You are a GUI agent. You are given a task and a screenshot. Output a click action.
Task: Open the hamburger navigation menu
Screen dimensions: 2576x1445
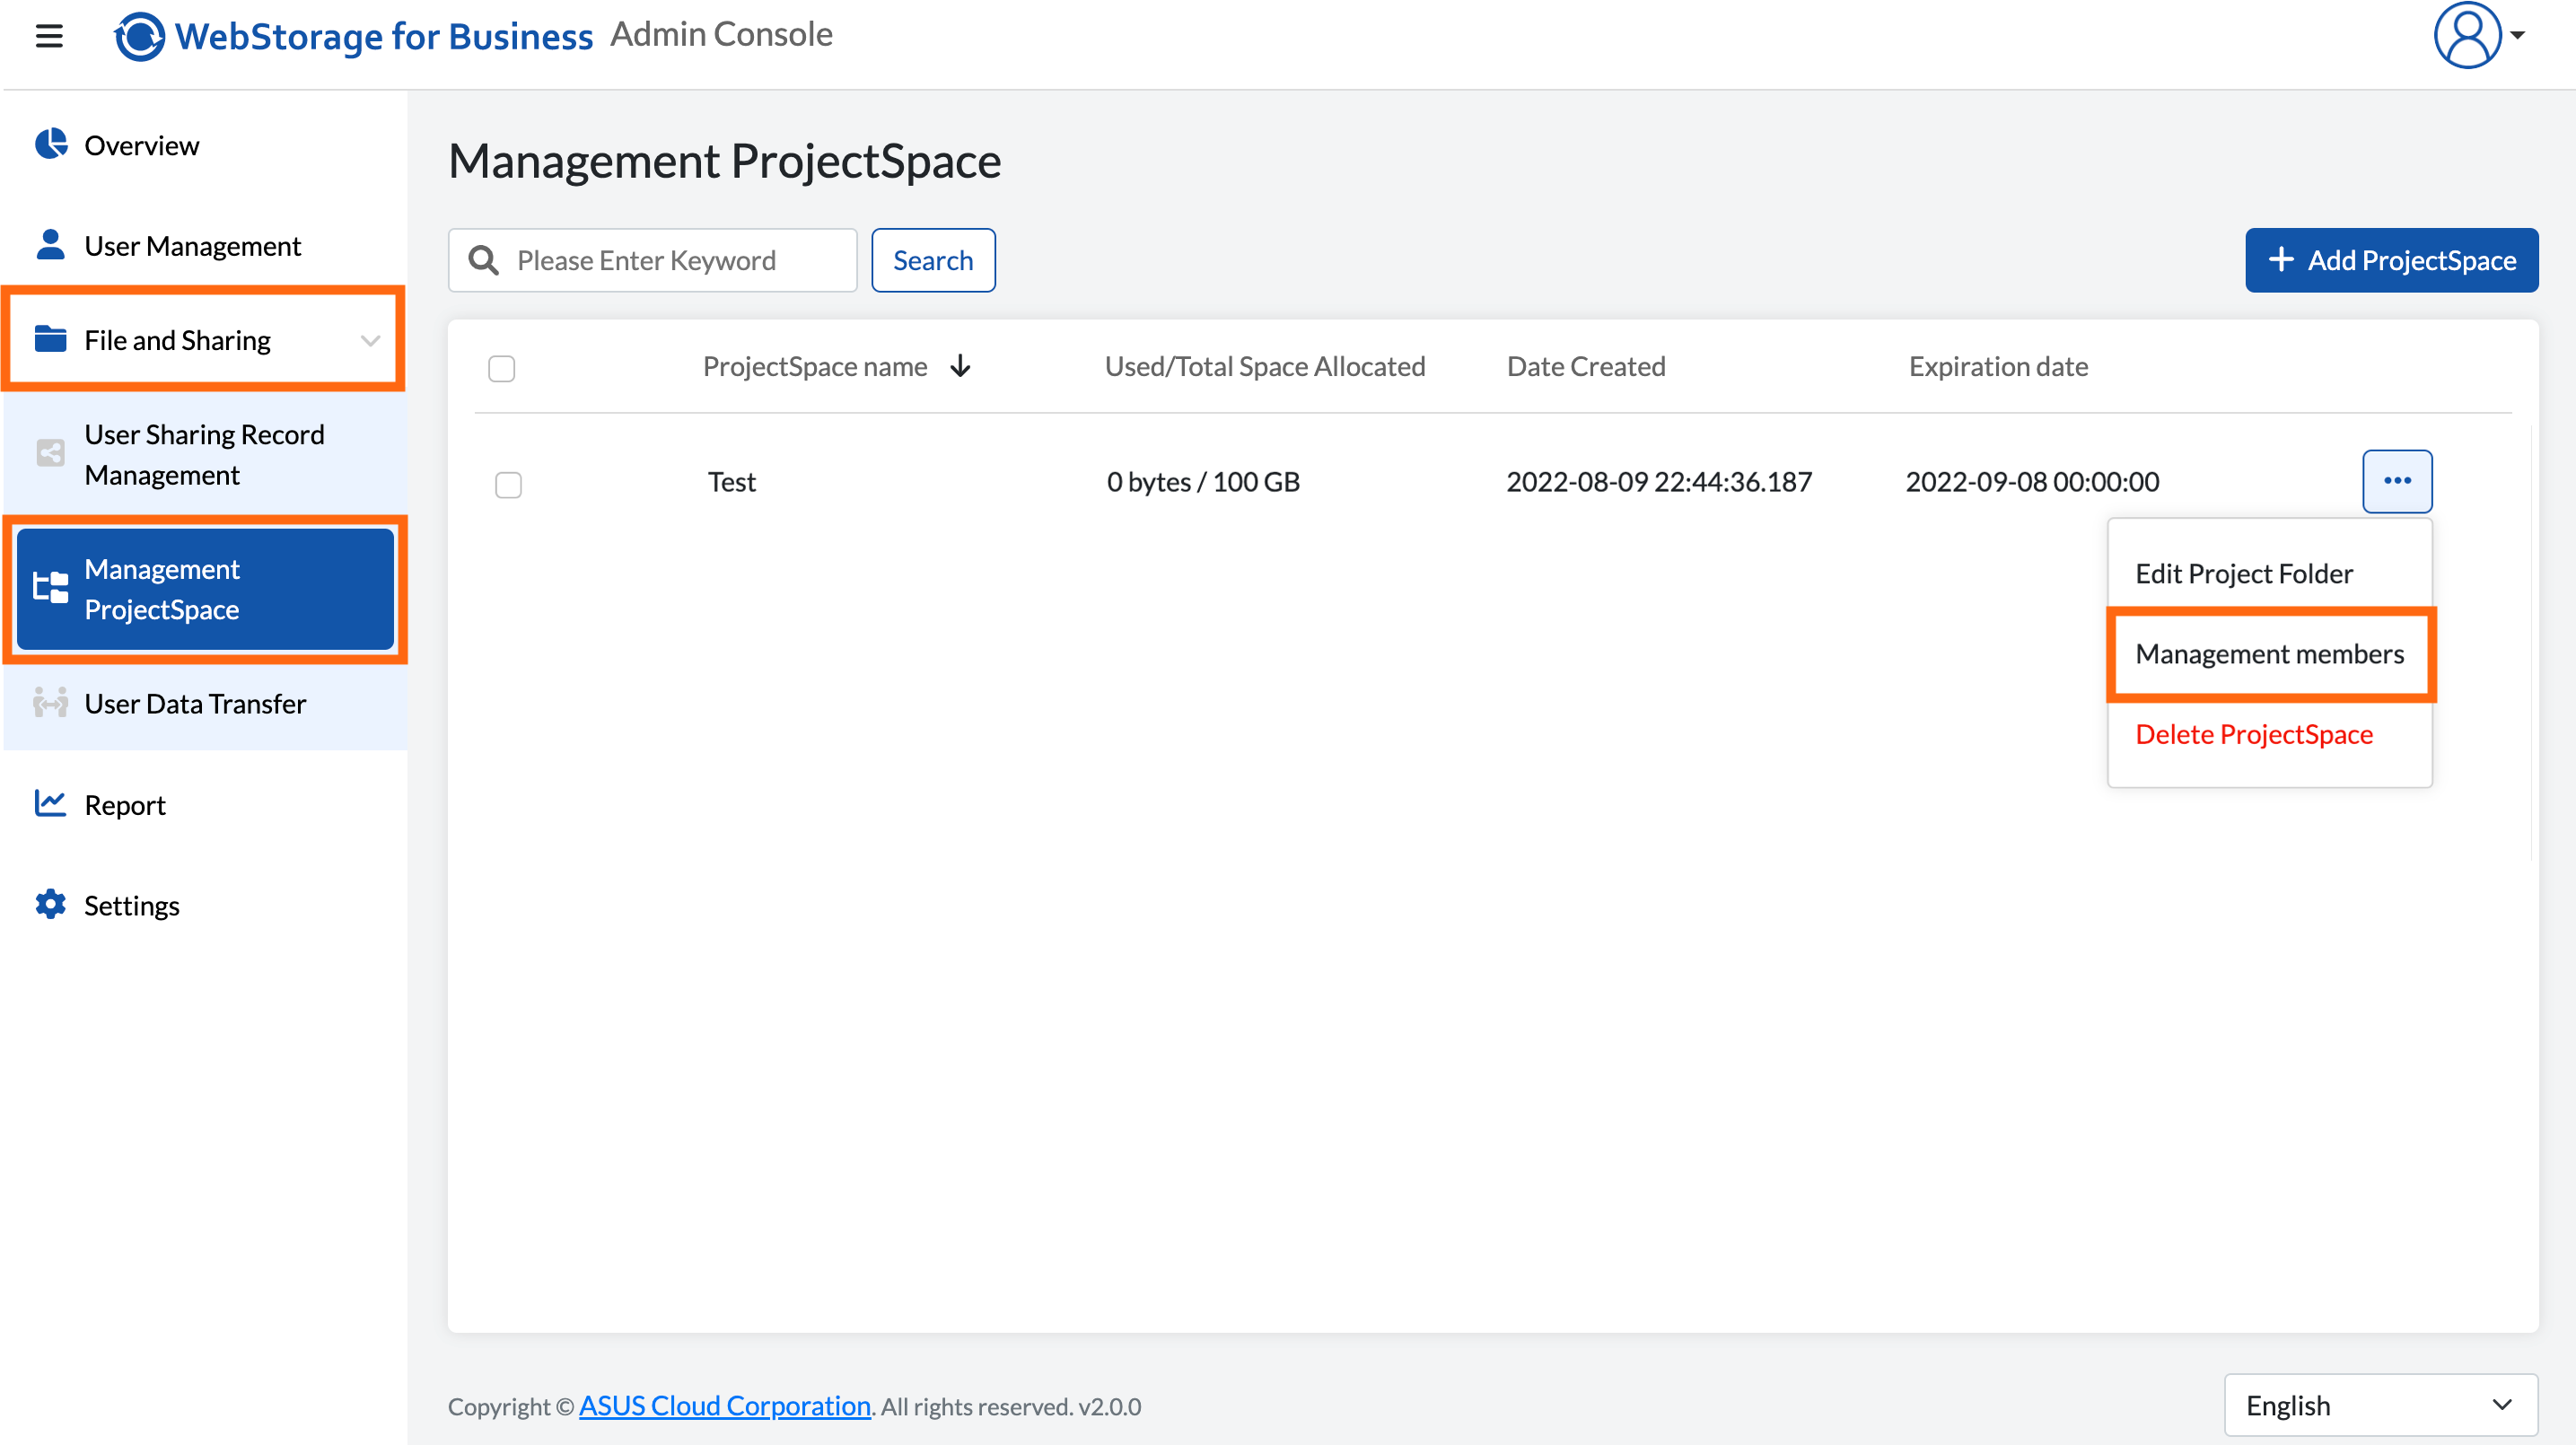coord(49,36)
